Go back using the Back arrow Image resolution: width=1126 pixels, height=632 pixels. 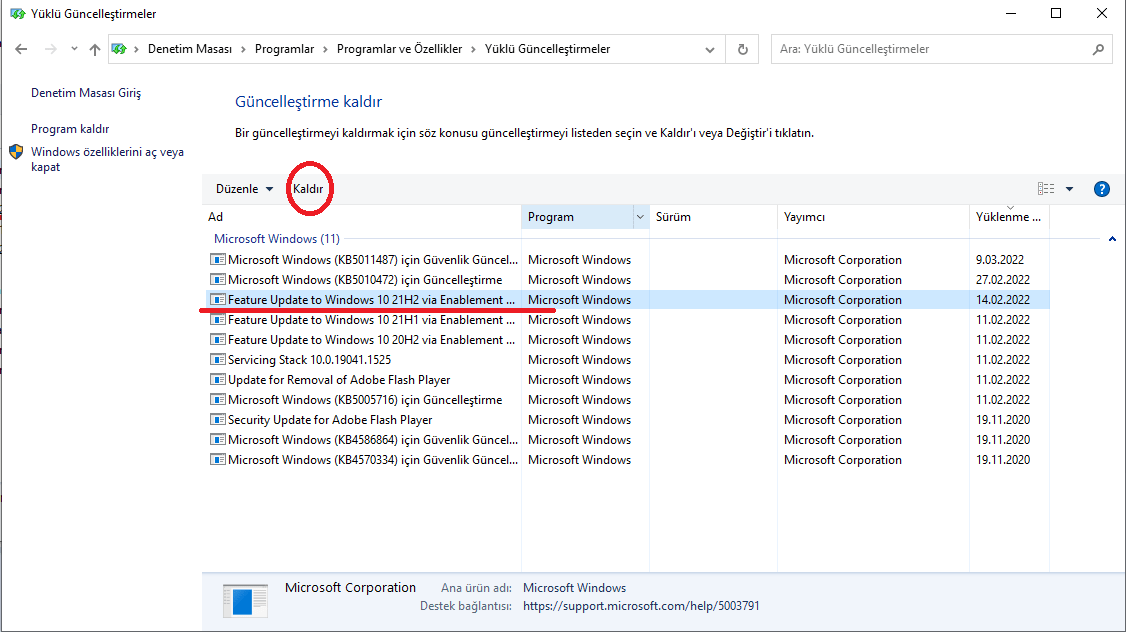coord(21,49)
